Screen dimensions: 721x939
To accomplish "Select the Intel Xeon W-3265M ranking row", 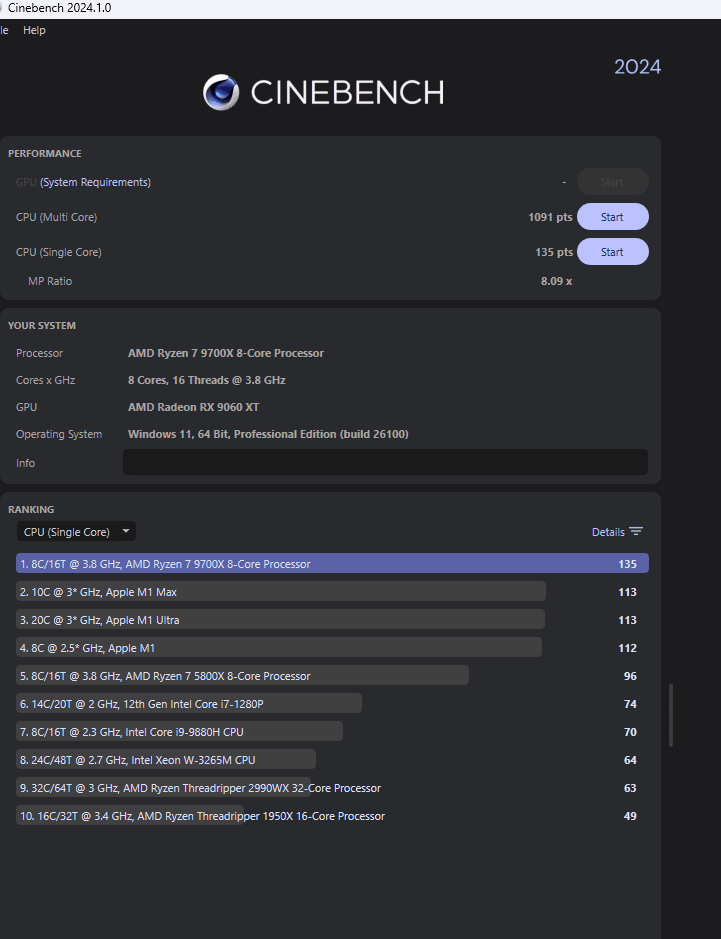I will tap(332, 760).
